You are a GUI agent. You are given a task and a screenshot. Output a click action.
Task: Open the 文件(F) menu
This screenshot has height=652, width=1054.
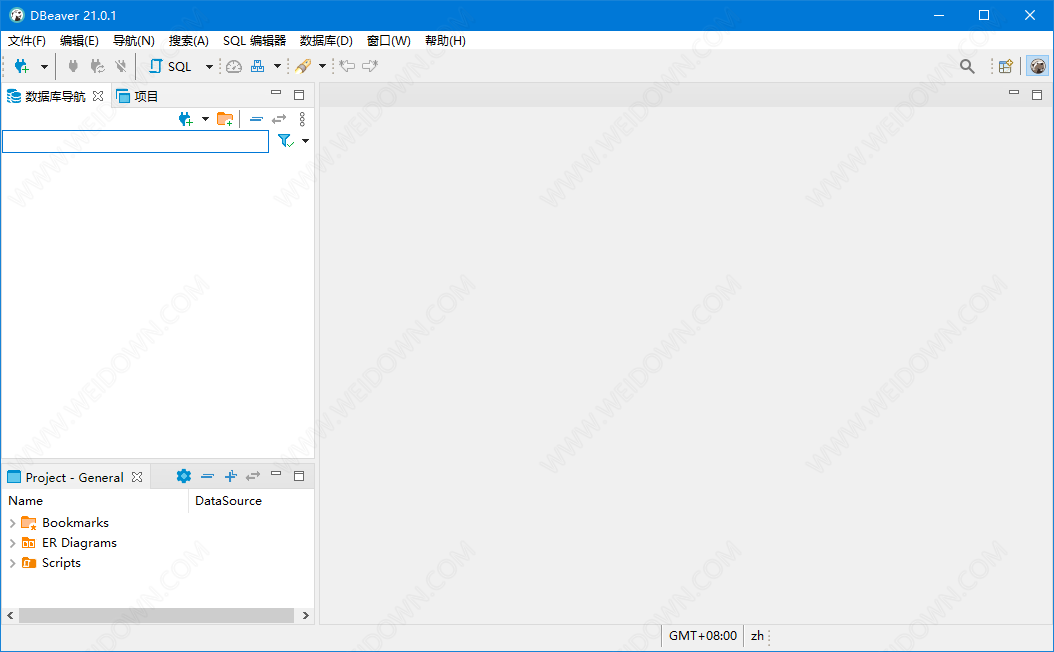coord(27,41)
